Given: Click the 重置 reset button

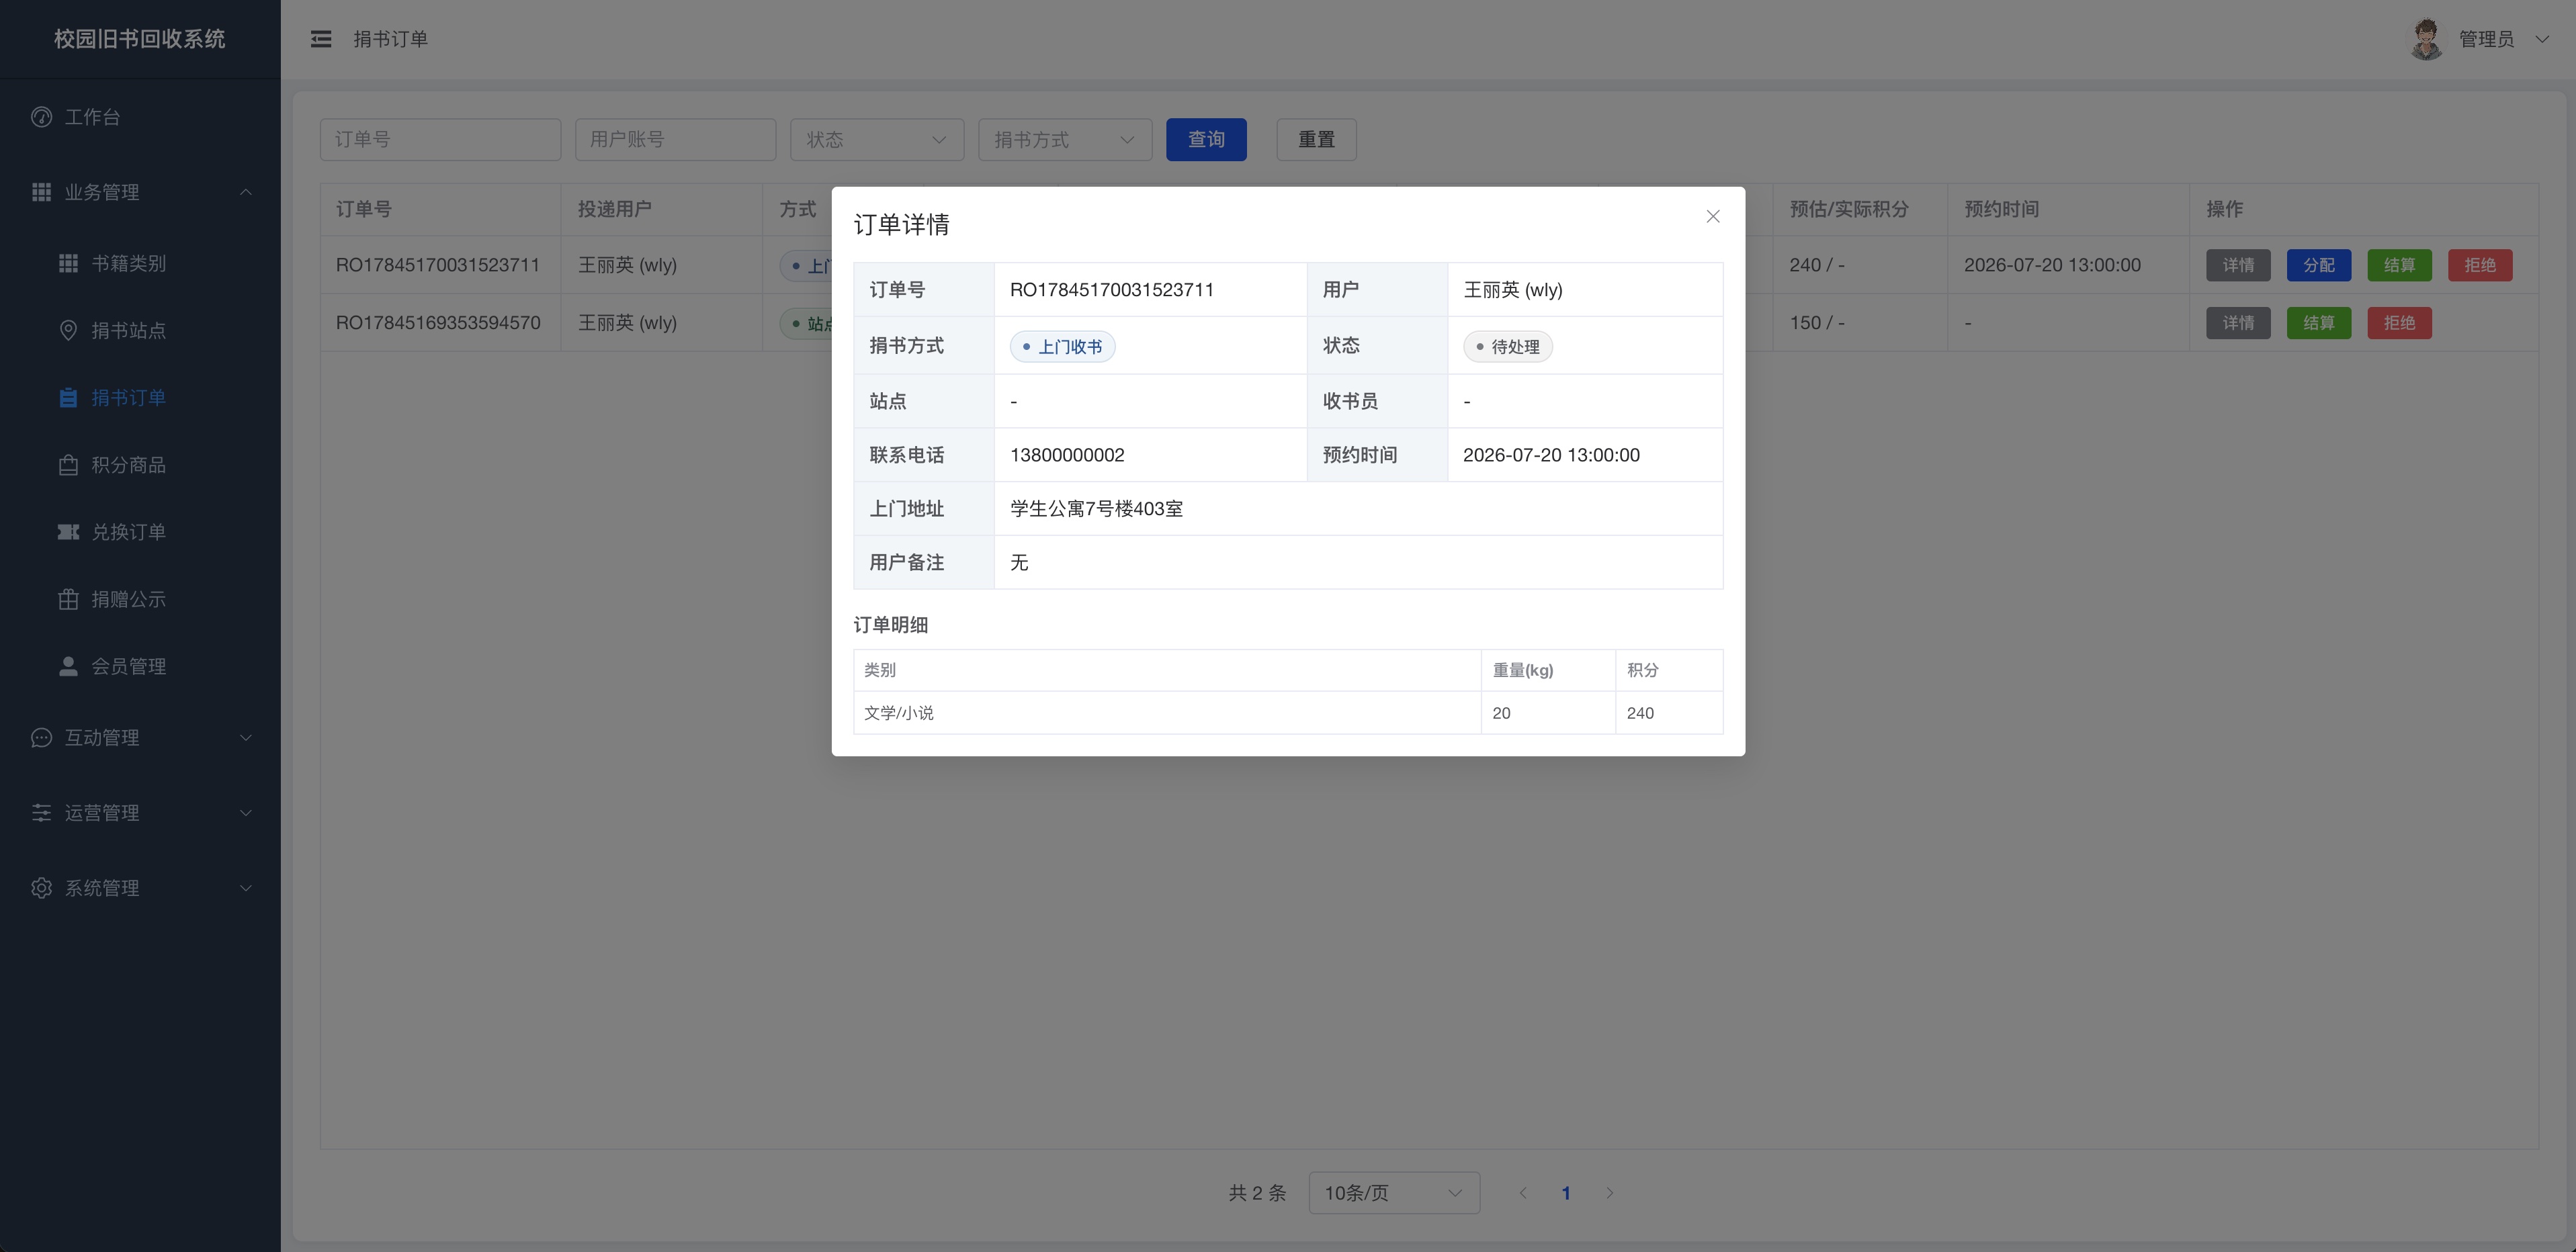Looking at the screenshot, I should [x=1316, y=140].
